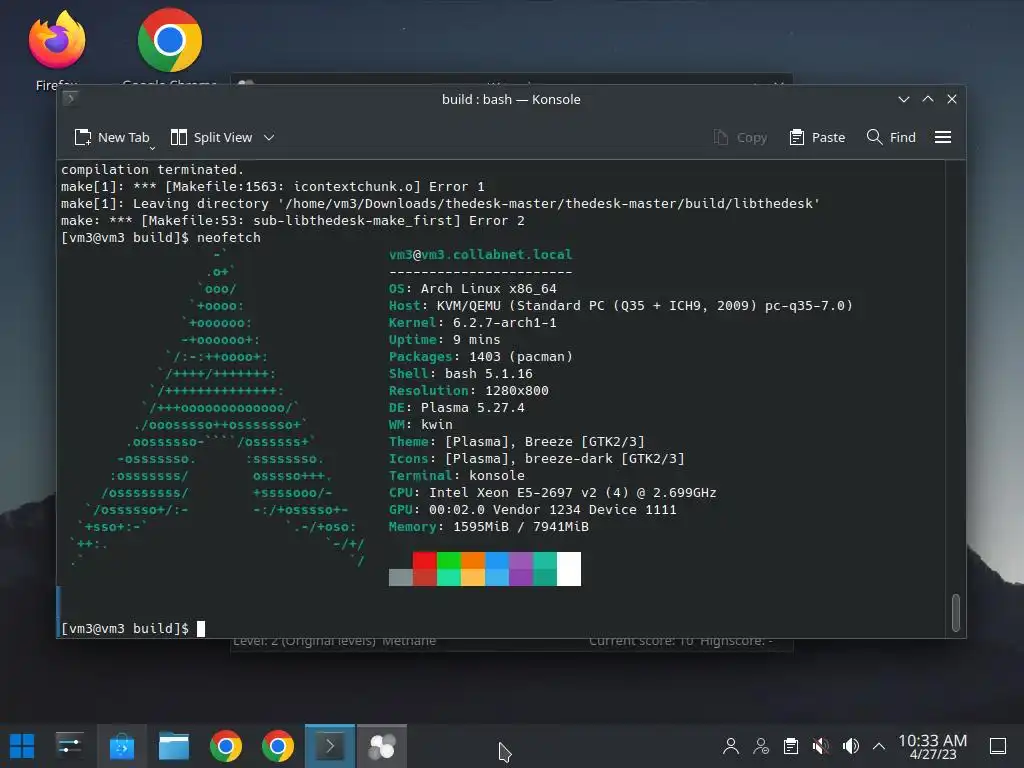This screenshot has width=1024, height=768.
Task: Click the second Chrome icon in taskbar
Action: tap(278, 746)
